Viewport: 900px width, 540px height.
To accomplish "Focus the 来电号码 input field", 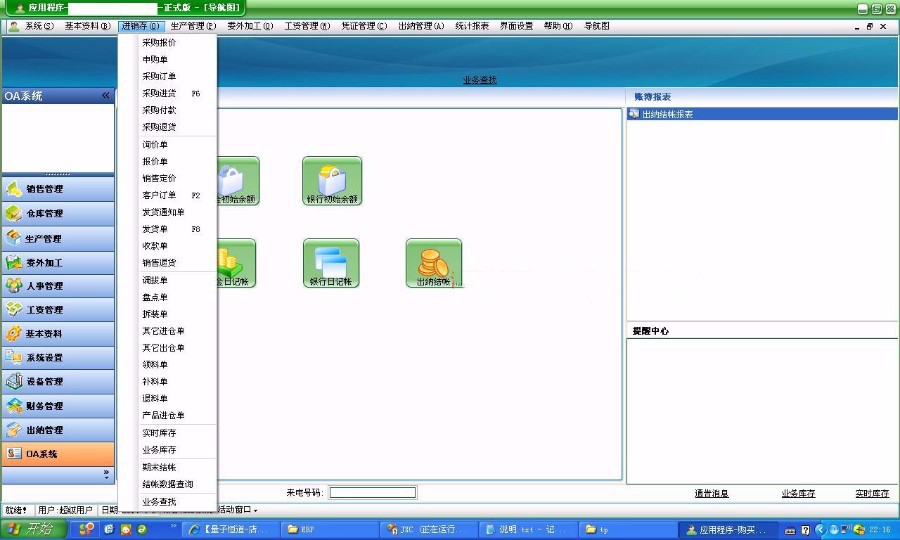I will 373,492.
